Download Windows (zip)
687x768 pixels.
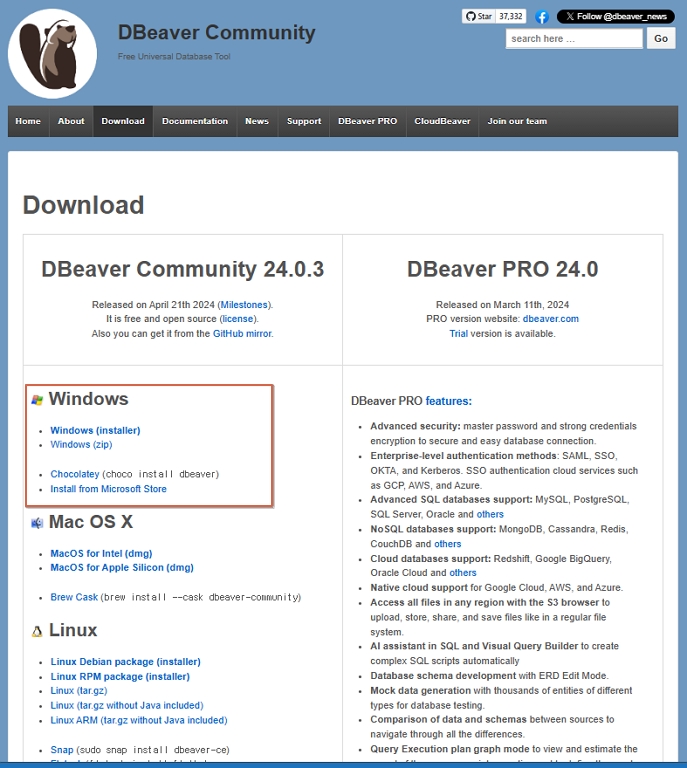click(81, 445)
